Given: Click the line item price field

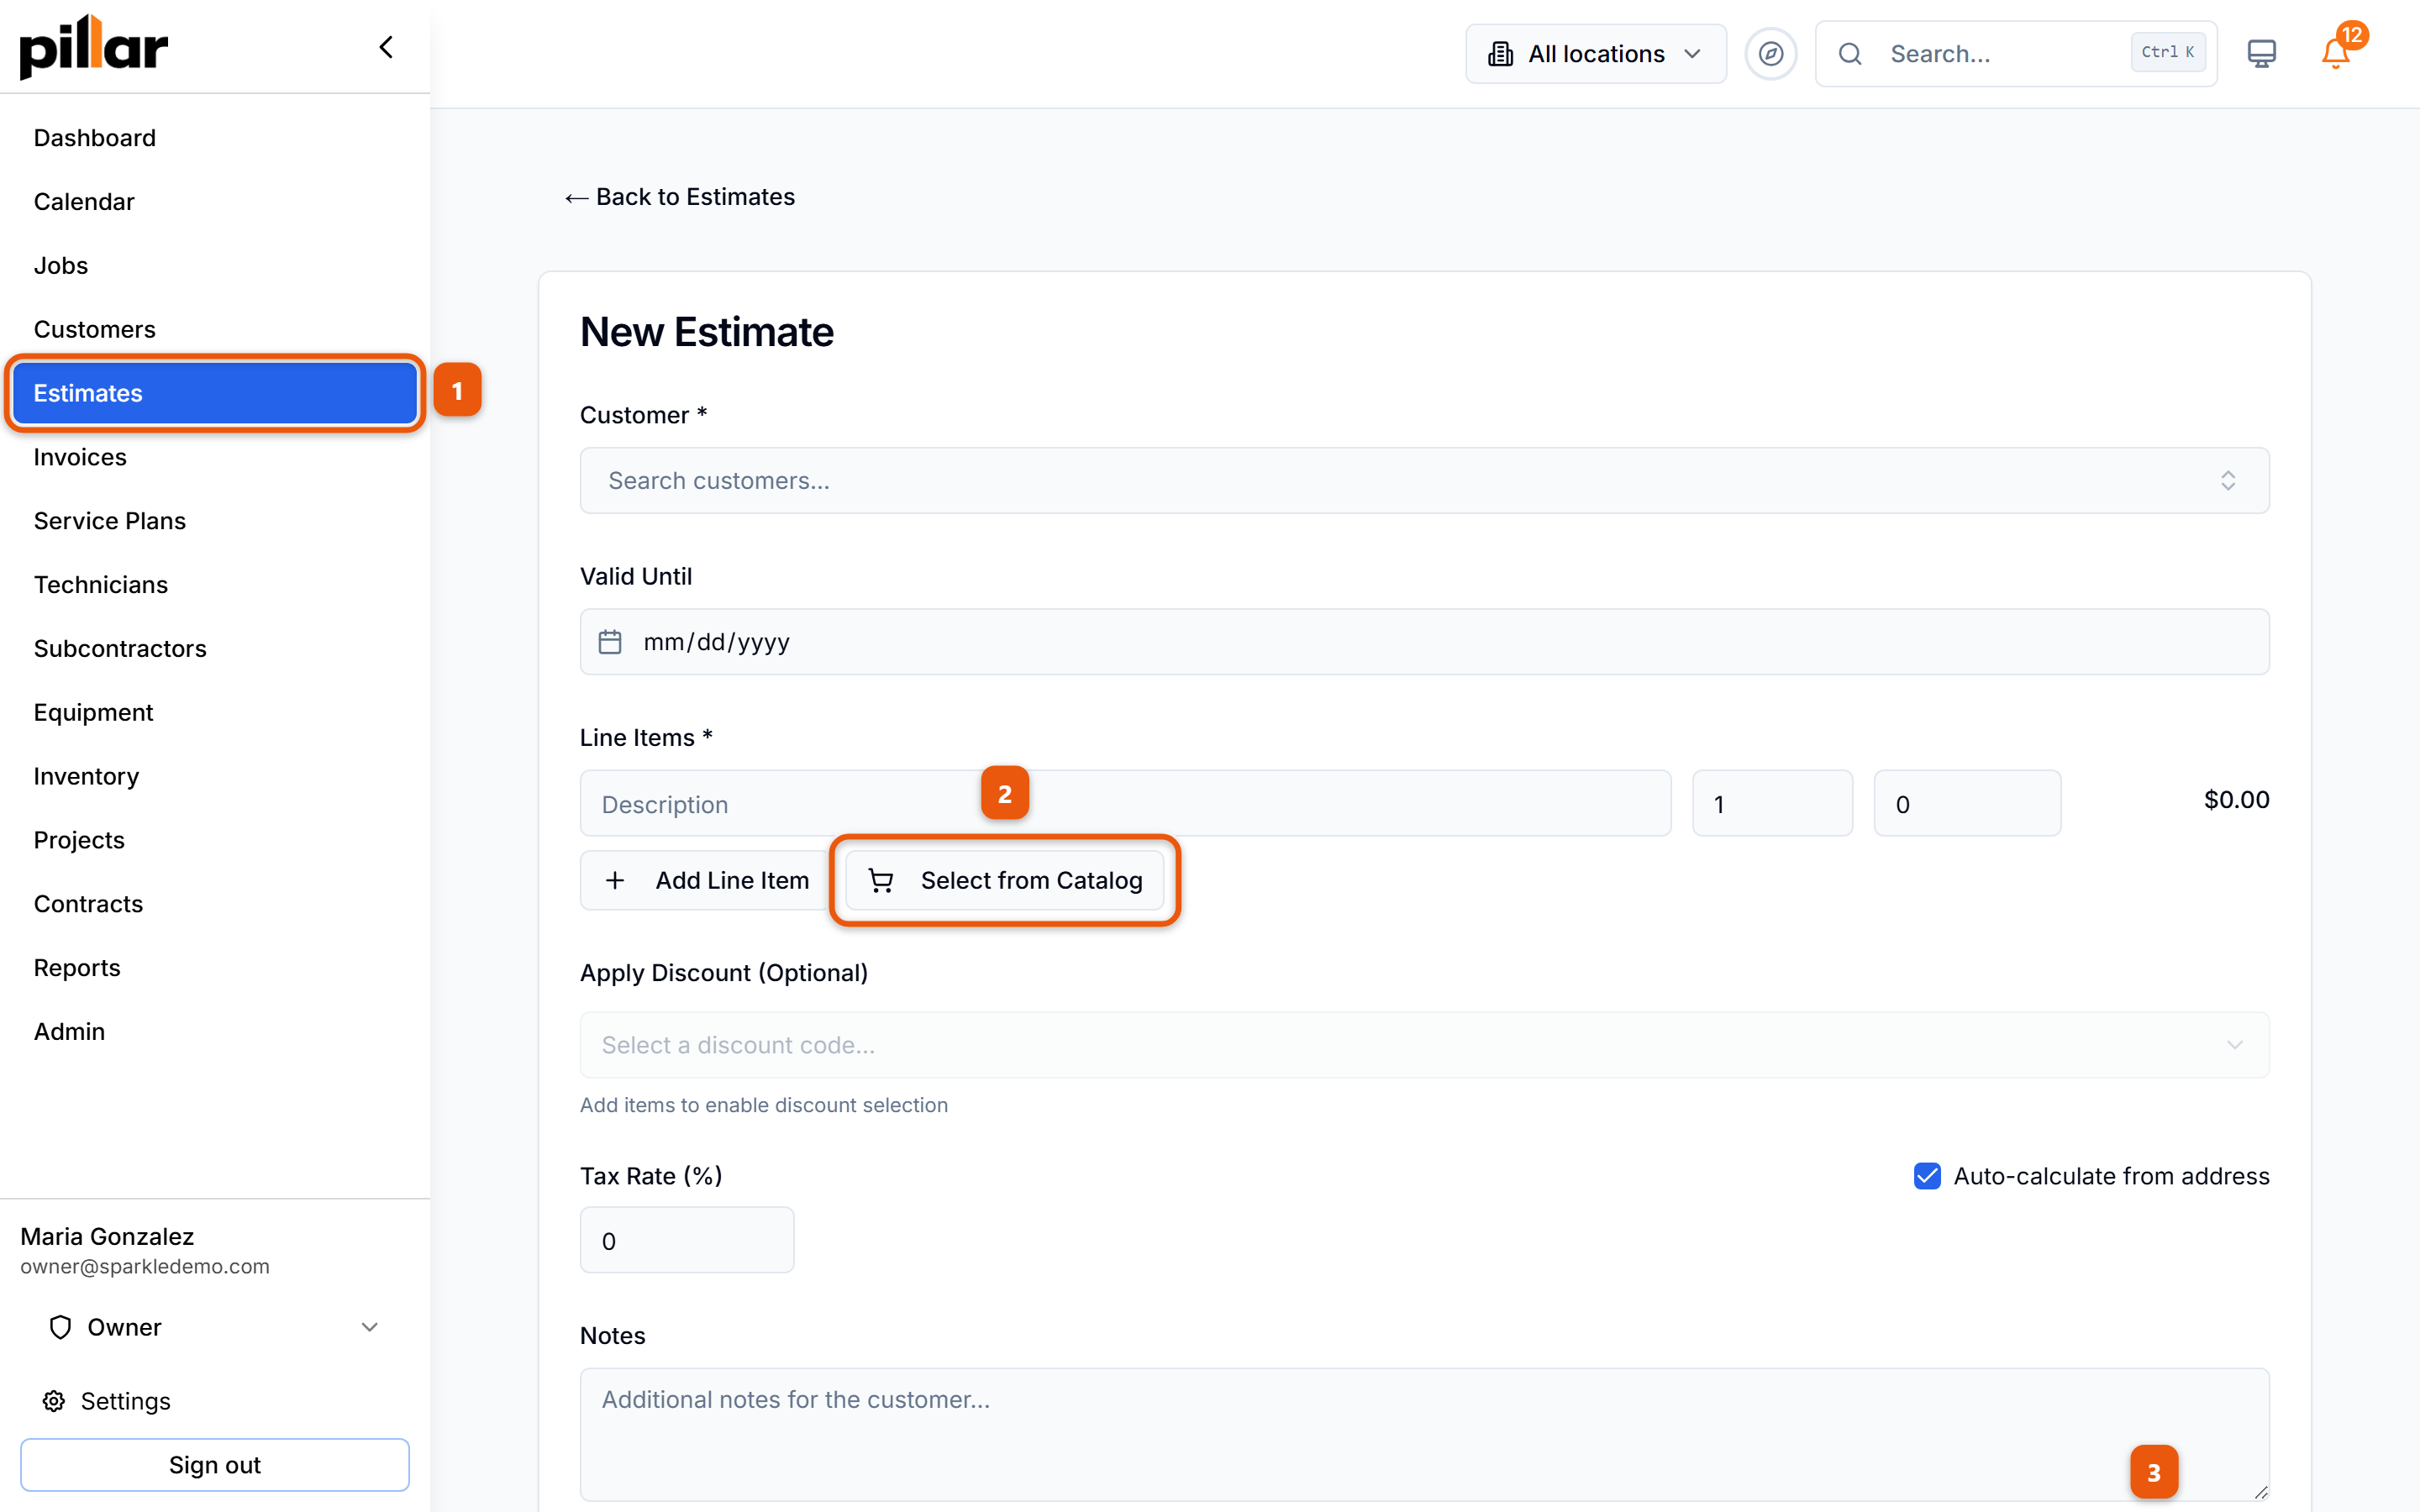Looking at the screenshot, I should 1967,804.
